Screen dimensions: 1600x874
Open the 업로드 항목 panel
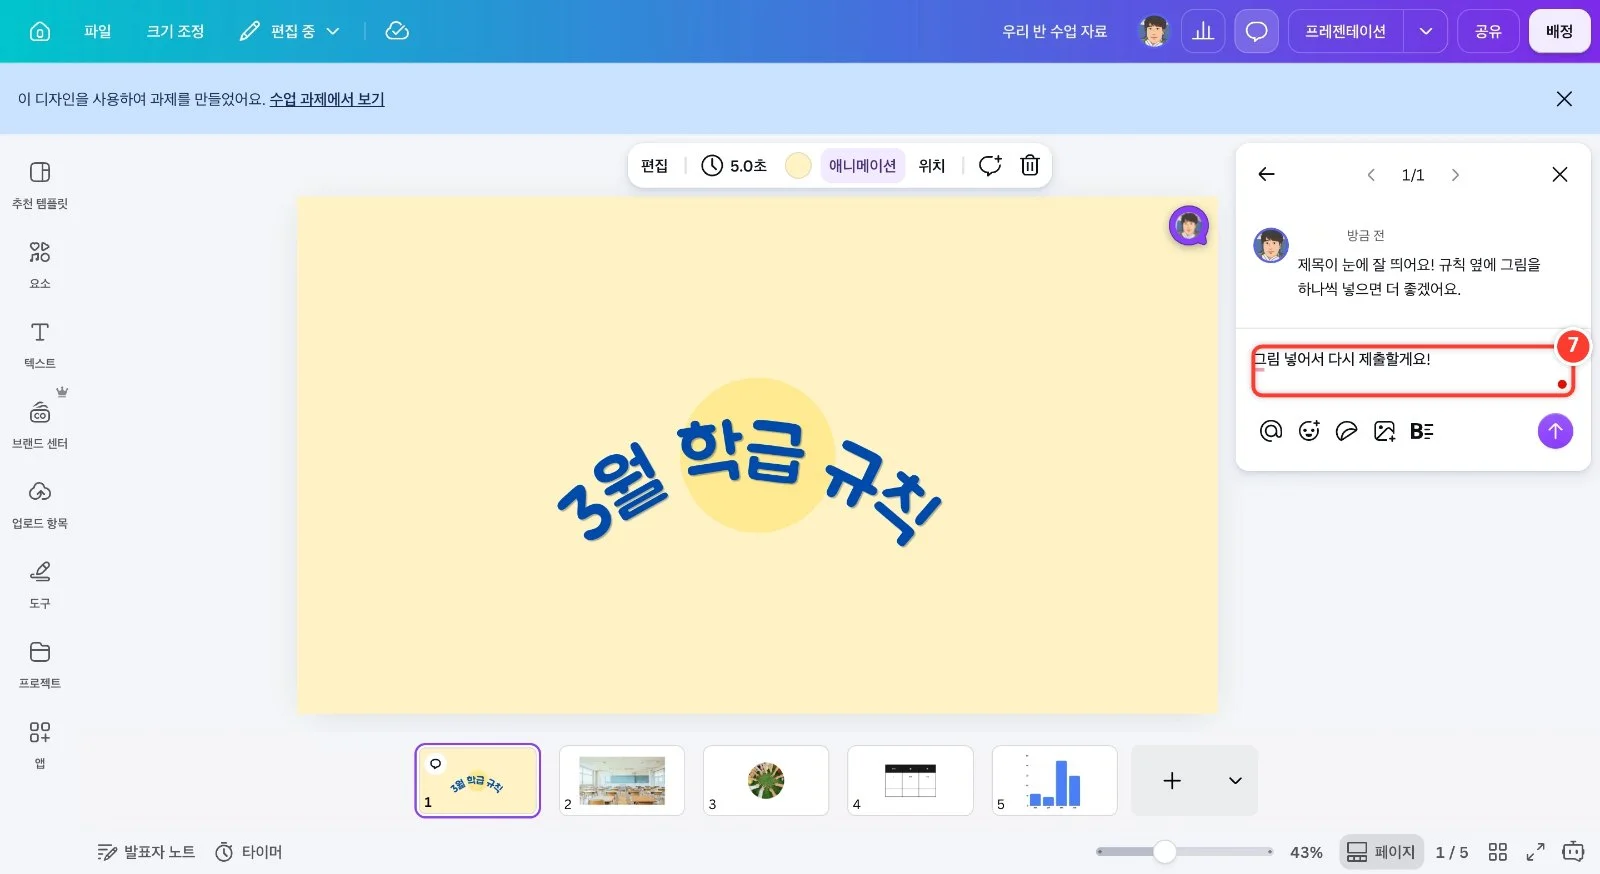(40, 505)
